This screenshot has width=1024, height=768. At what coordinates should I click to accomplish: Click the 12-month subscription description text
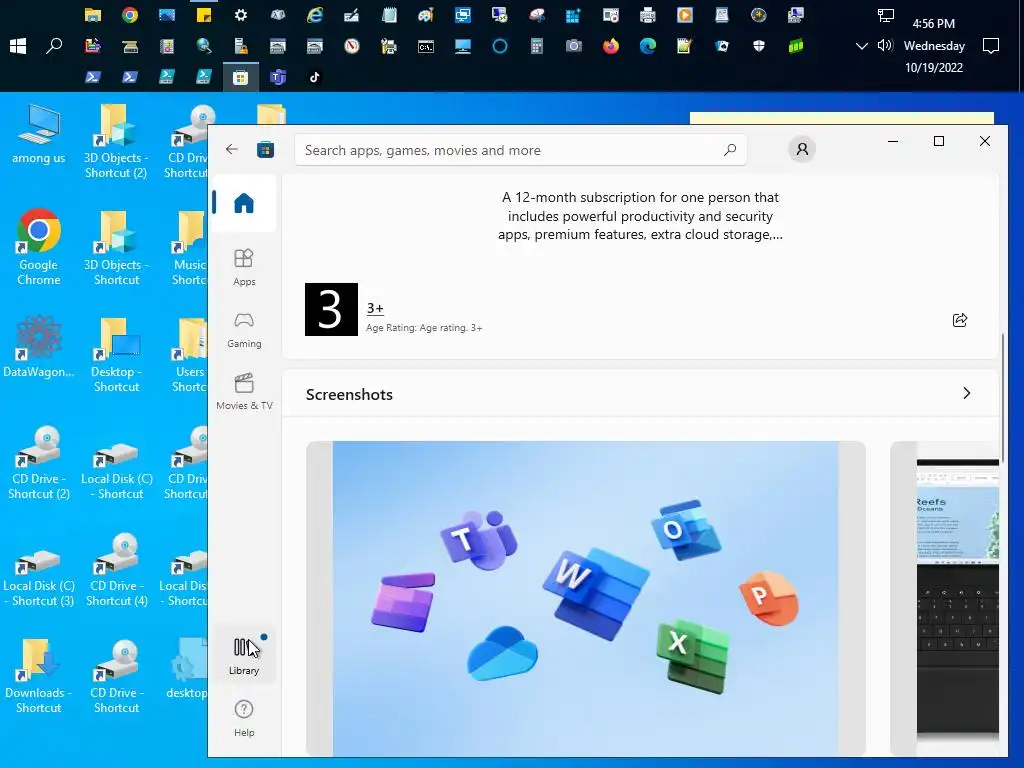640,216
